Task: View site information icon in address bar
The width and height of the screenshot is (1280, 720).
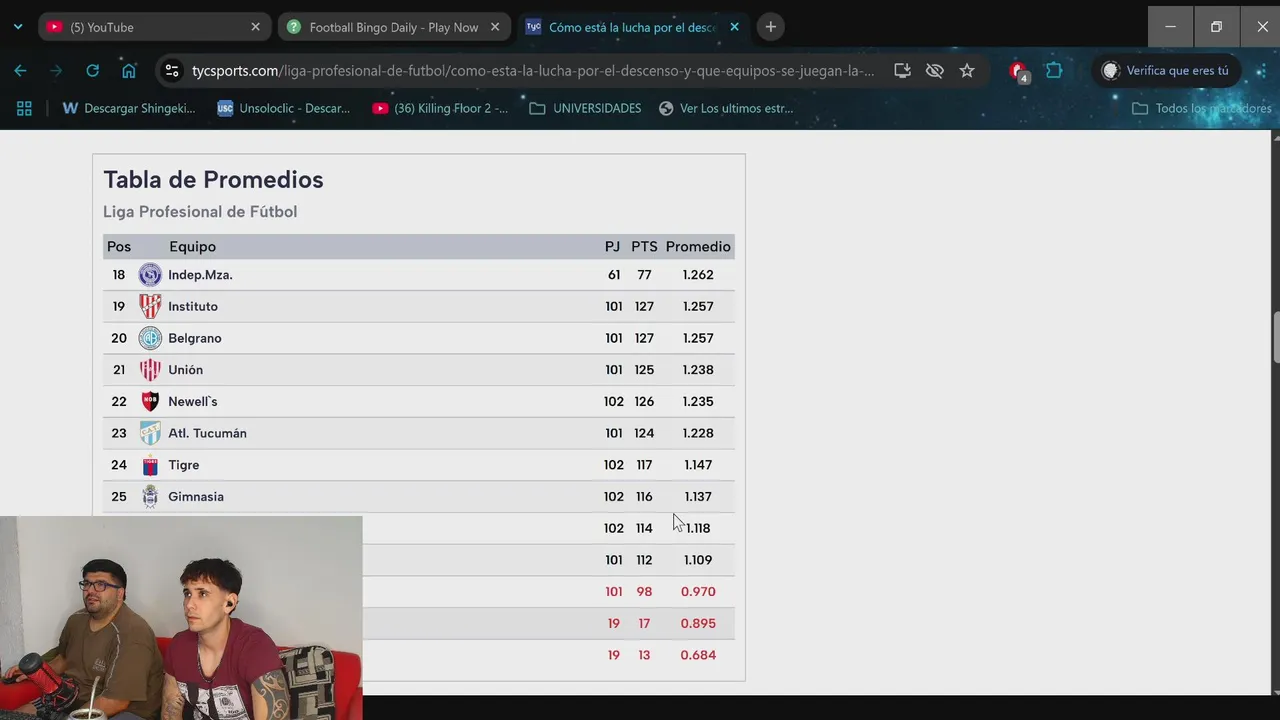Action: tap(172, 71)
